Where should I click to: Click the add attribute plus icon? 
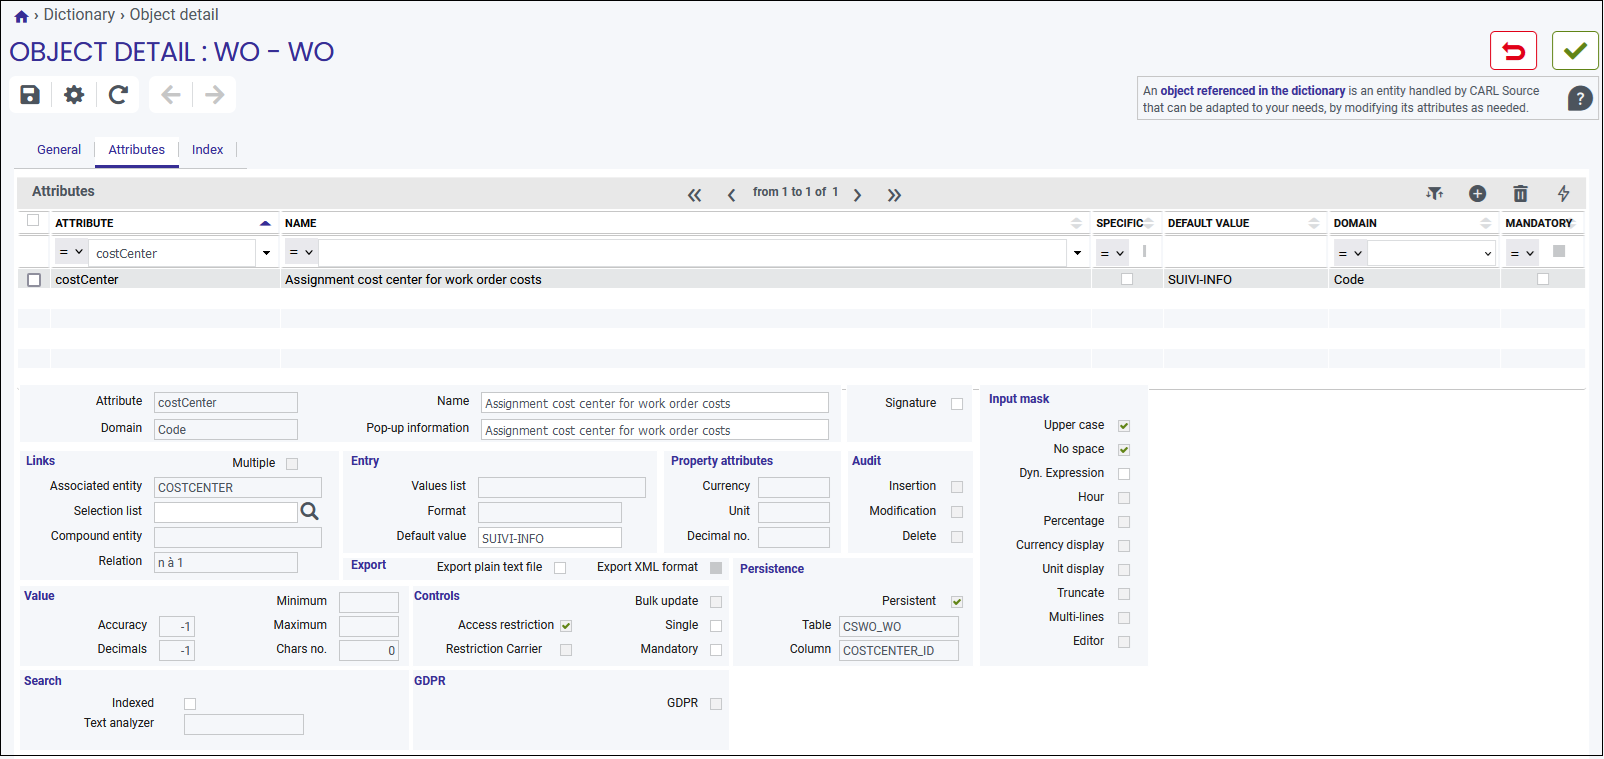pyautogui.click(x=1477, y=194)
